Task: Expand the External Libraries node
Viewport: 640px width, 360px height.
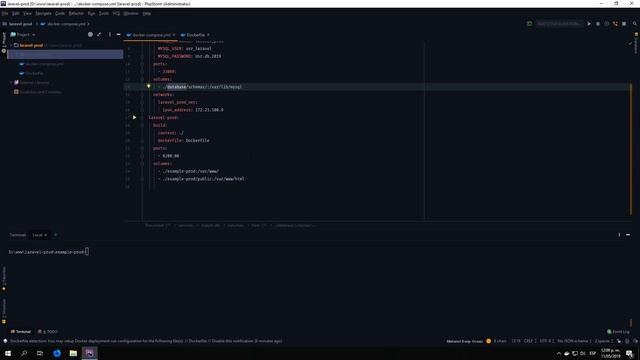Action: click(x=11, y=82)
